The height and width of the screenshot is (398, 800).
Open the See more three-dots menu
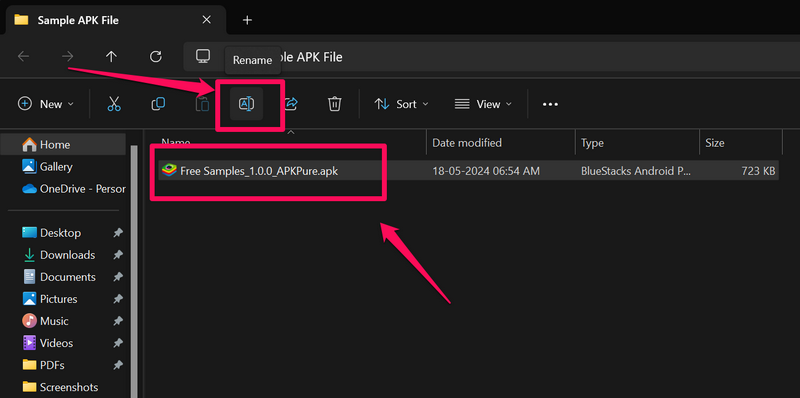tap(550, 104)
